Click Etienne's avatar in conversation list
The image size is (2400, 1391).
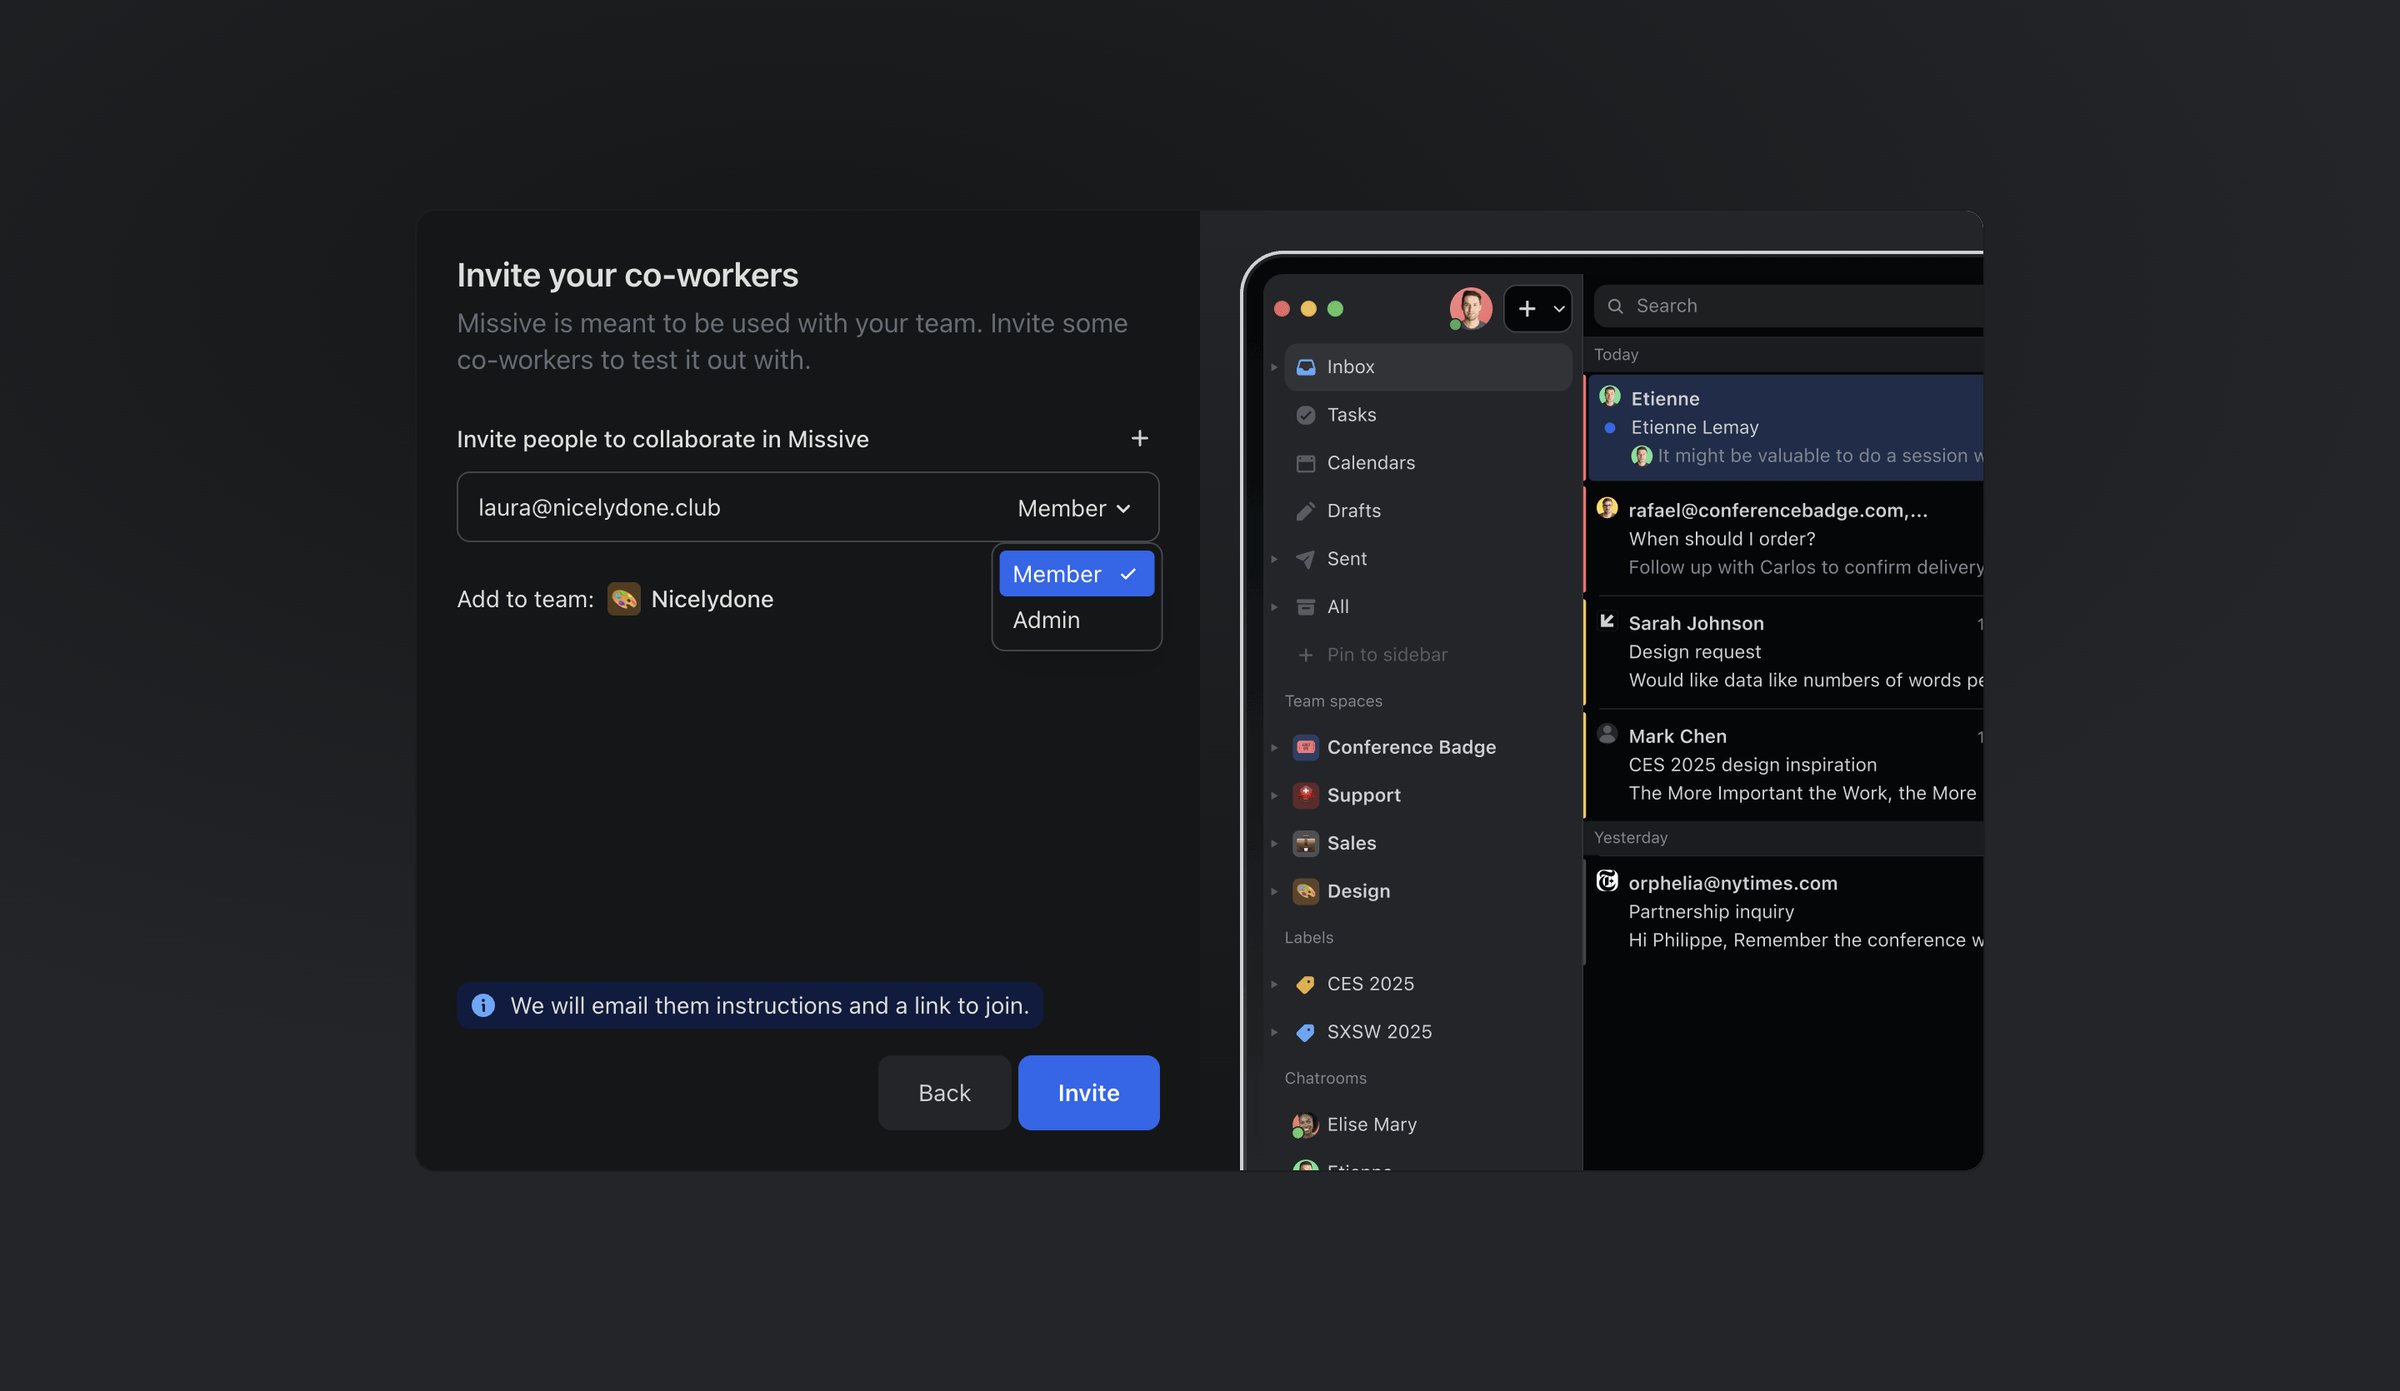(1609, 397)
